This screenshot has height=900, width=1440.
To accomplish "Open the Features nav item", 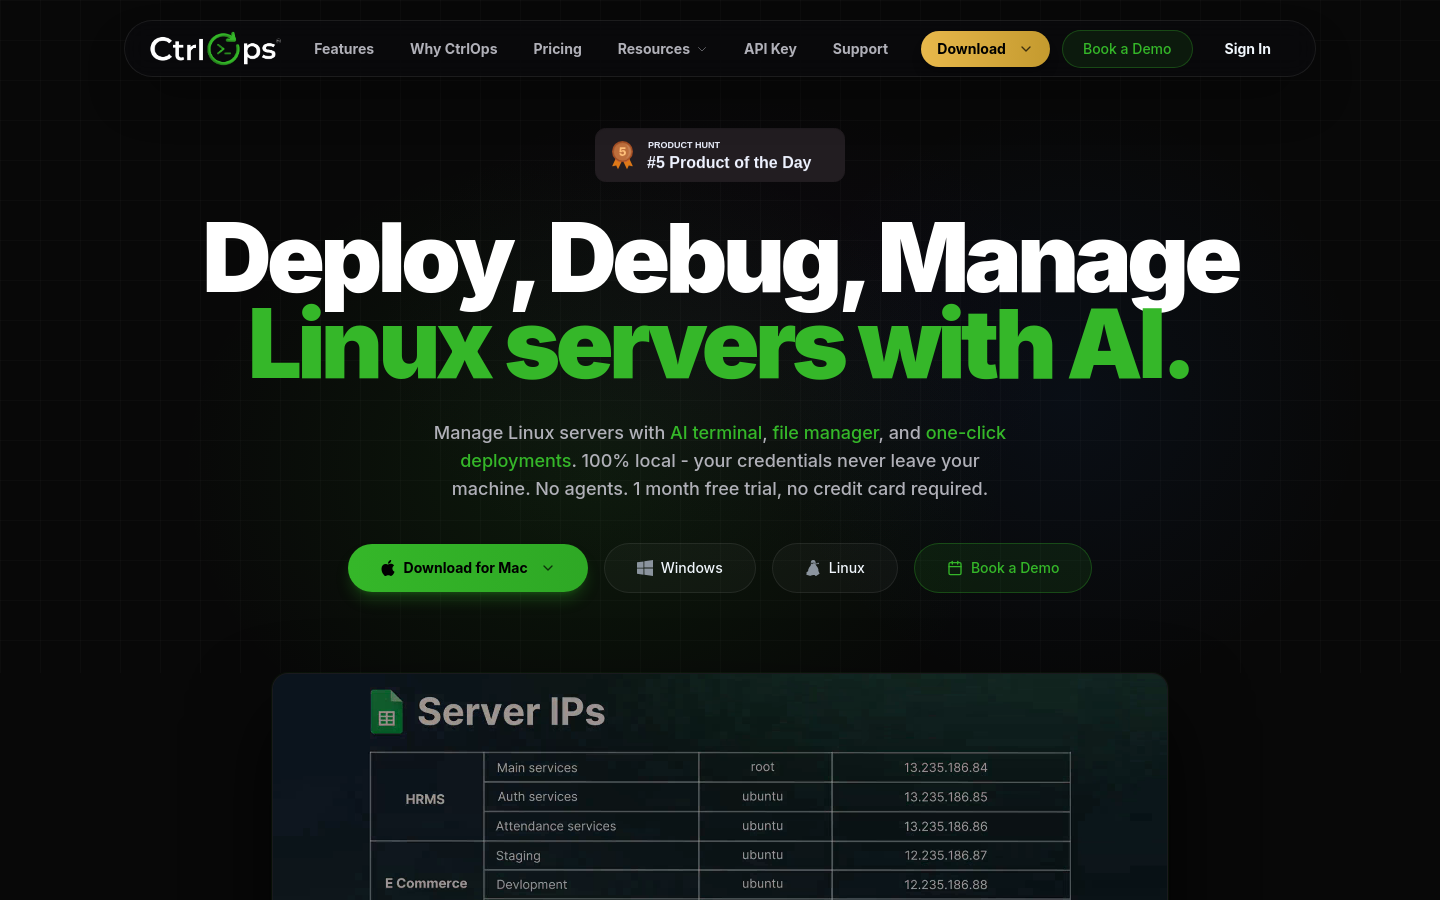I will [344, 49].
